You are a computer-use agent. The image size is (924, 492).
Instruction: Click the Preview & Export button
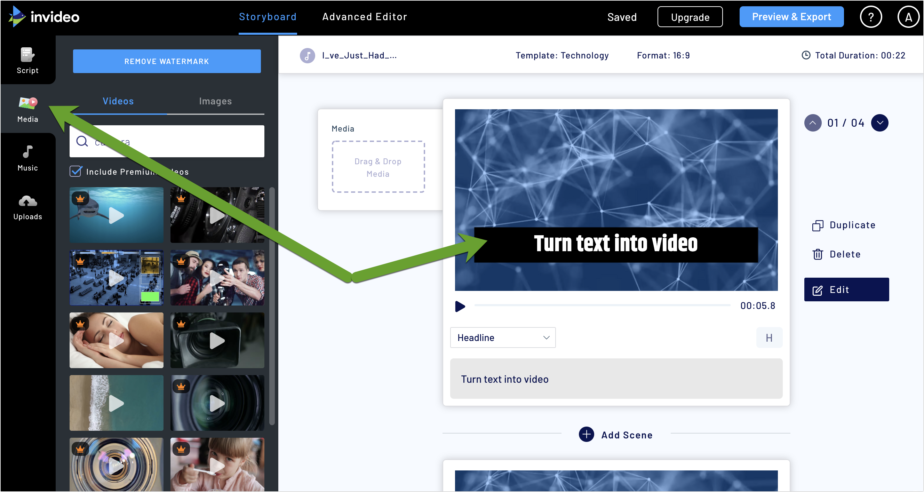[791, 17]
